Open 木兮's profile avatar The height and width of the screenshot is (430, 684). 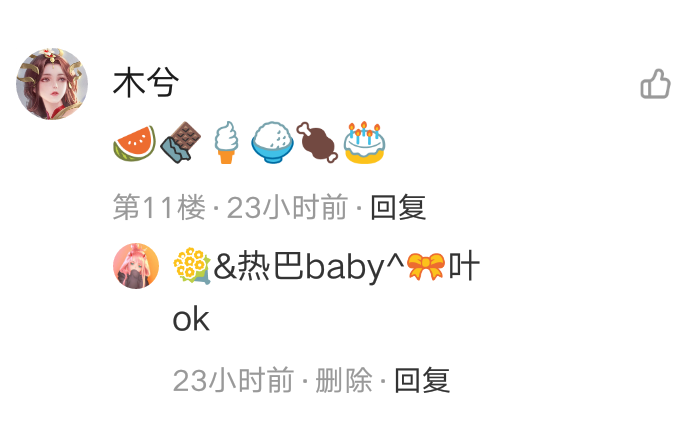(x=52, y=84)
